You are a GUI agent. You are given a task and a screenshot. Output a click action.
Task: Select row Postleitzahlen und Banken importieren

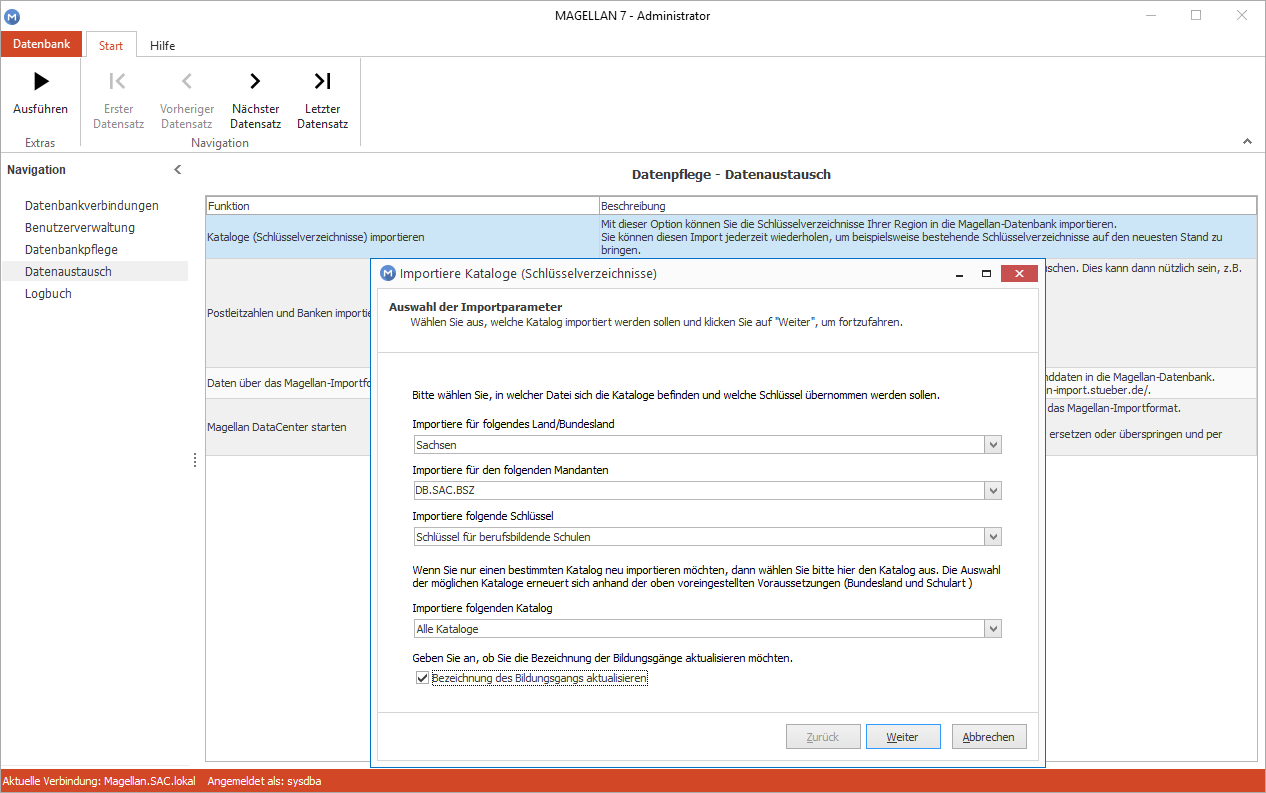289,313
